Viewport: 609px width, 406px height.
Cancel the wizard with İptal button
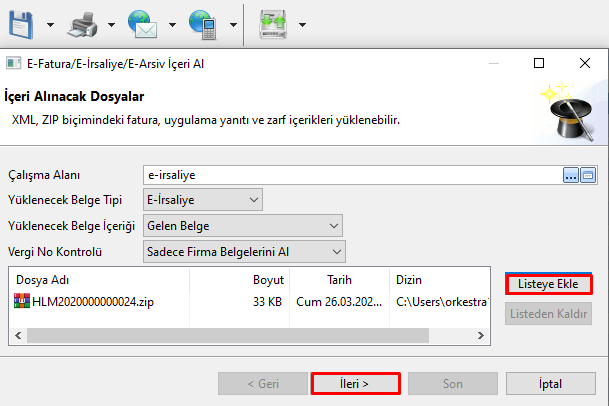tap(550, 383)
